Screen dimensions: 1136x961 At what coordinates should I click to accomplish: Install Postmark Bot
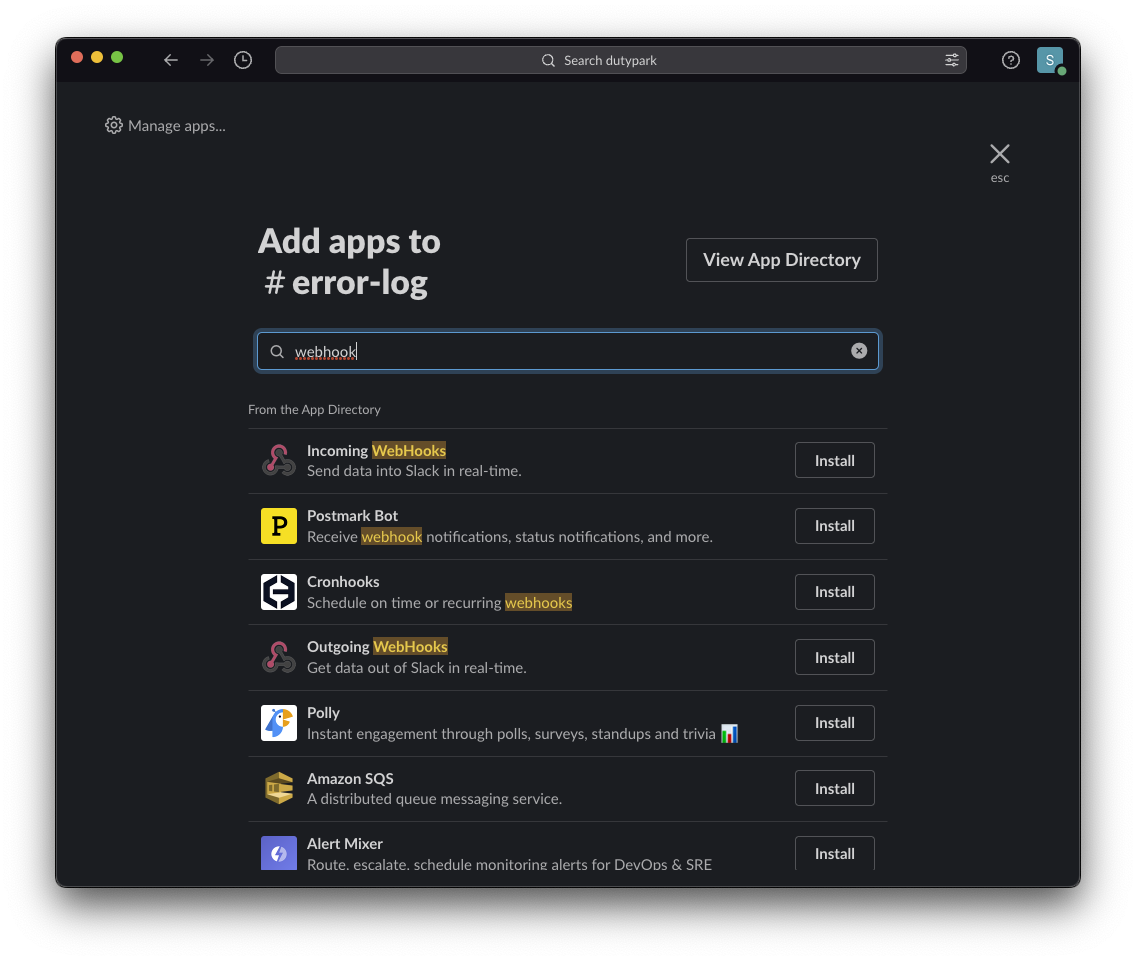click(x=835, y=526)
